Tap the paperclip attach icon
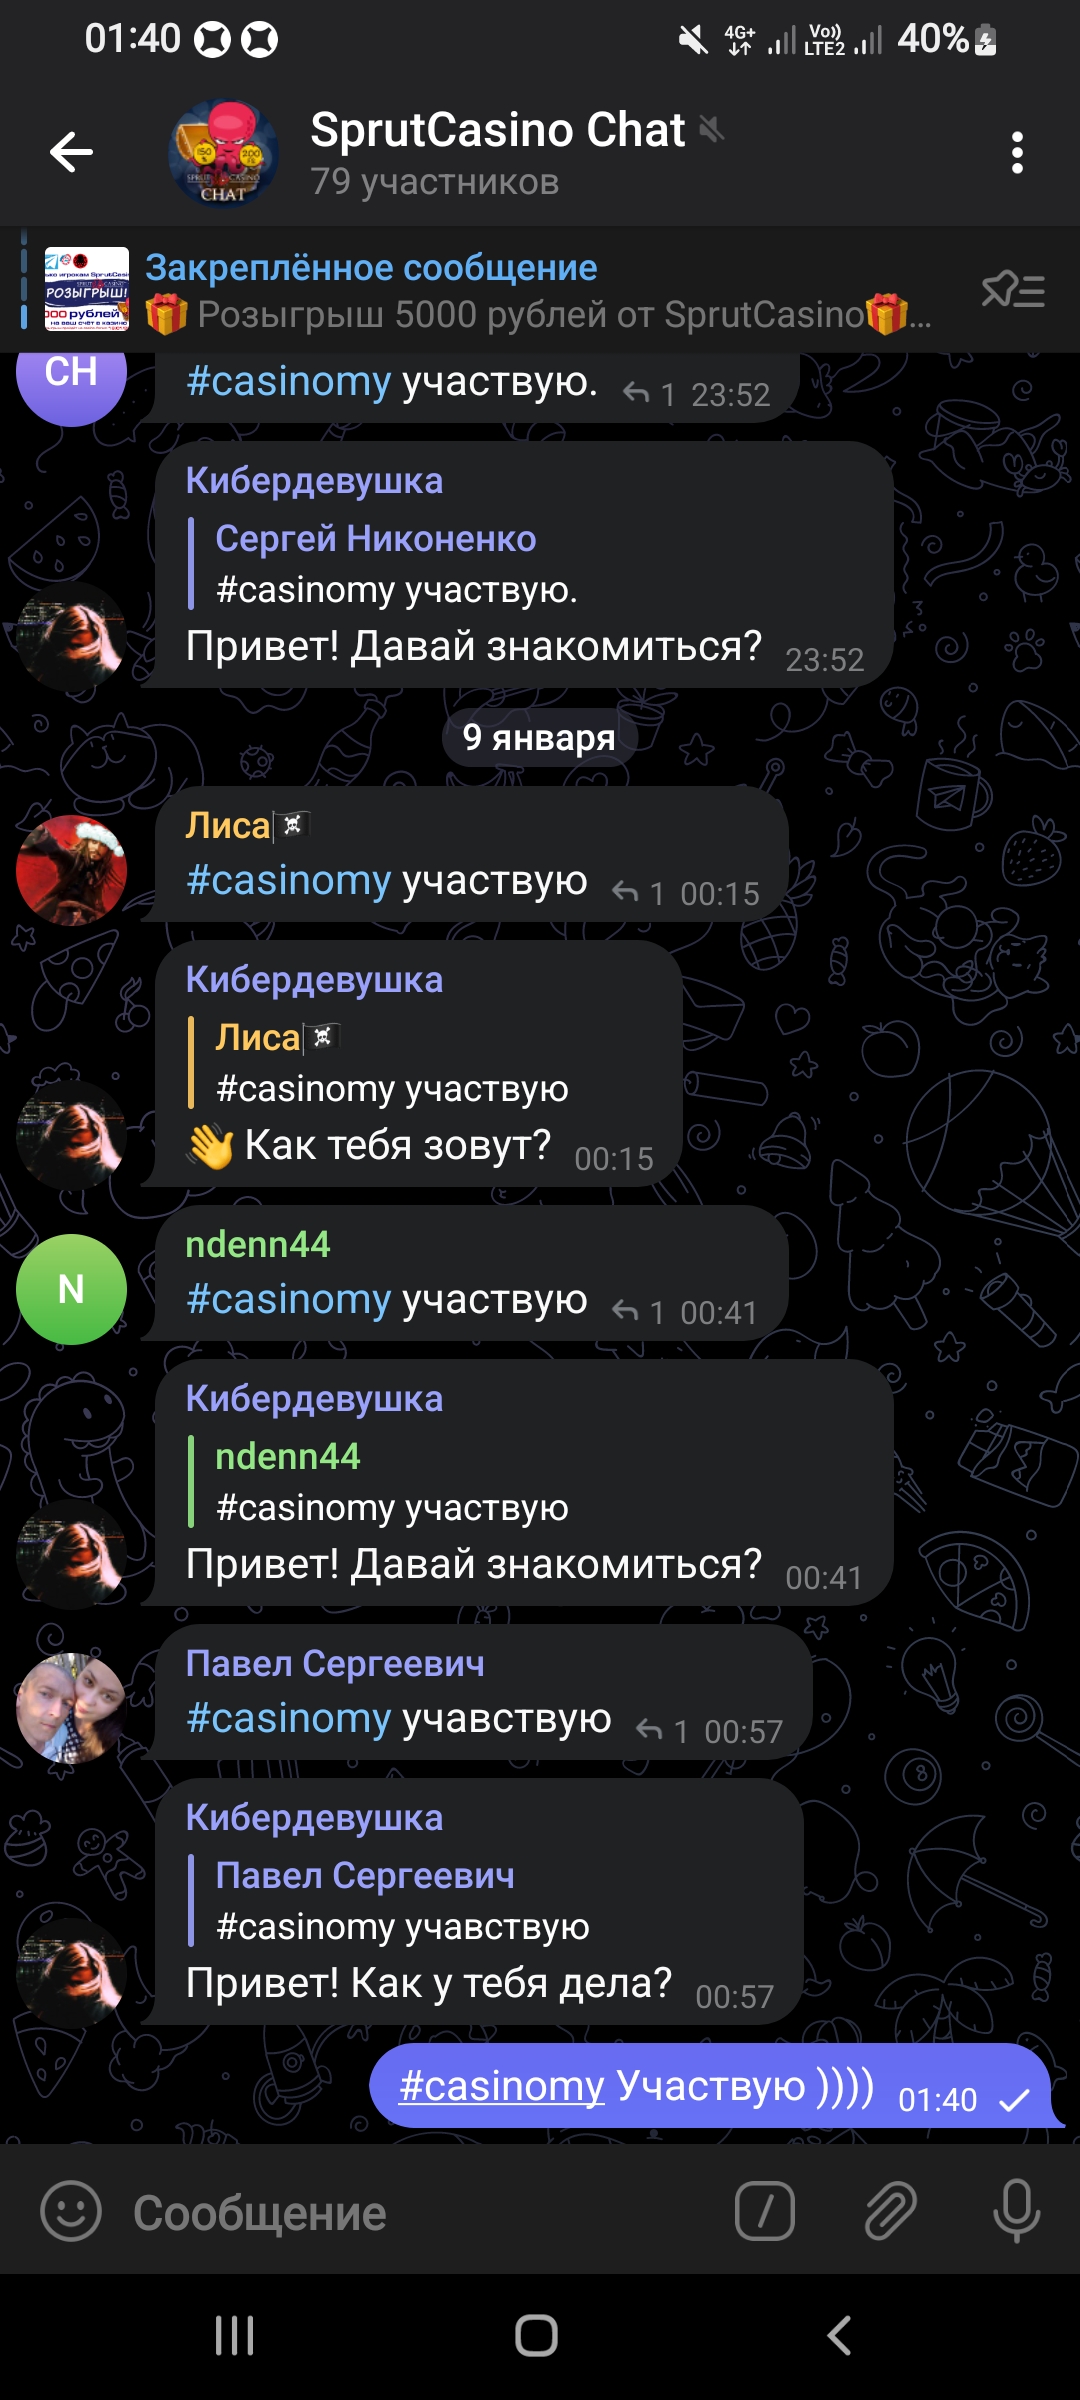The image size is (1080, 2400). click(x=890, y=2211)
